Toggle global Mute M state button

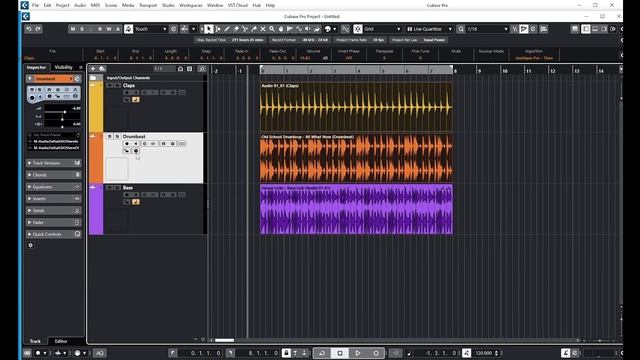(x=73, y=29)
